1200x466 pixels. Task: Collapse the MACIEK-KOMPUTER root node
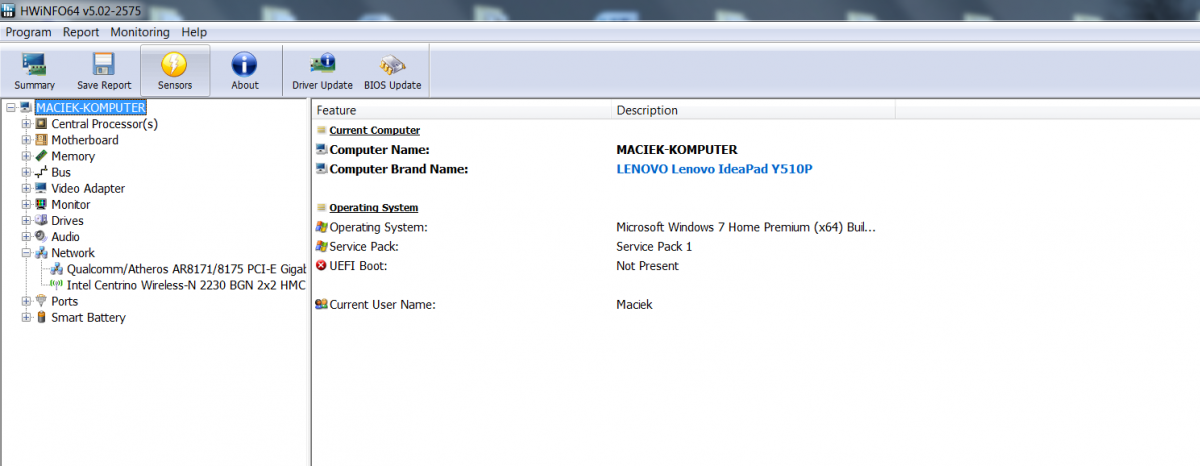10,107
